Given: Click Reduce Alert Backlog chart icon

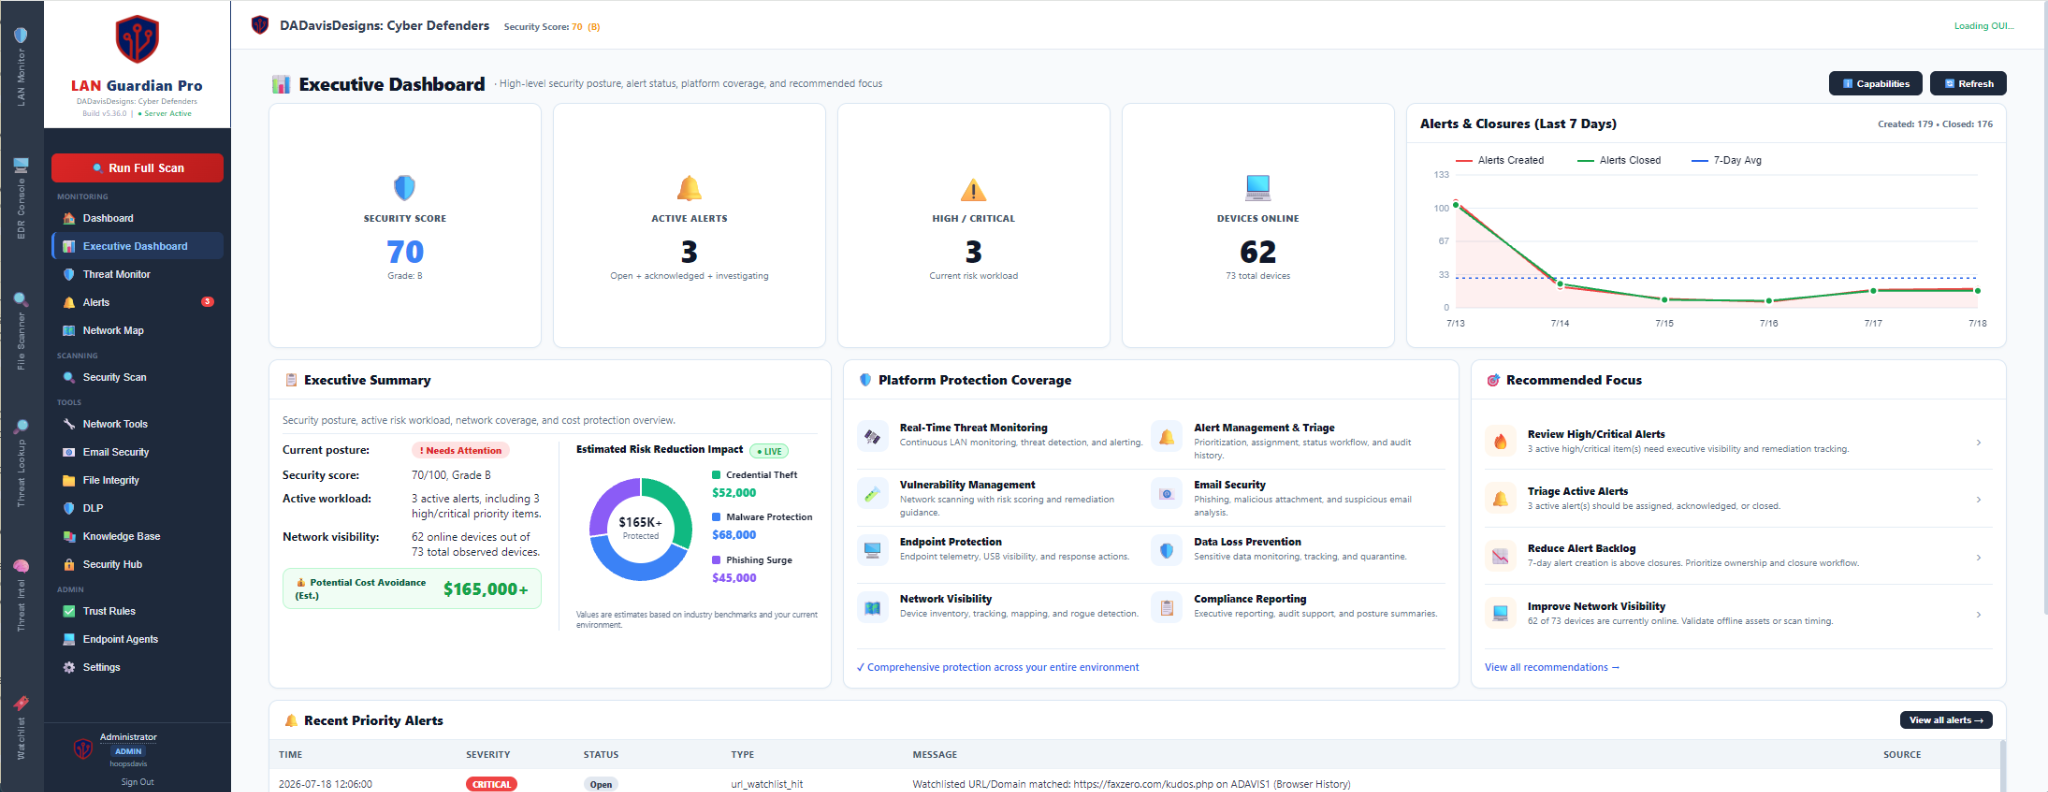Looking at the screenshot, I should click(1501, 556).
